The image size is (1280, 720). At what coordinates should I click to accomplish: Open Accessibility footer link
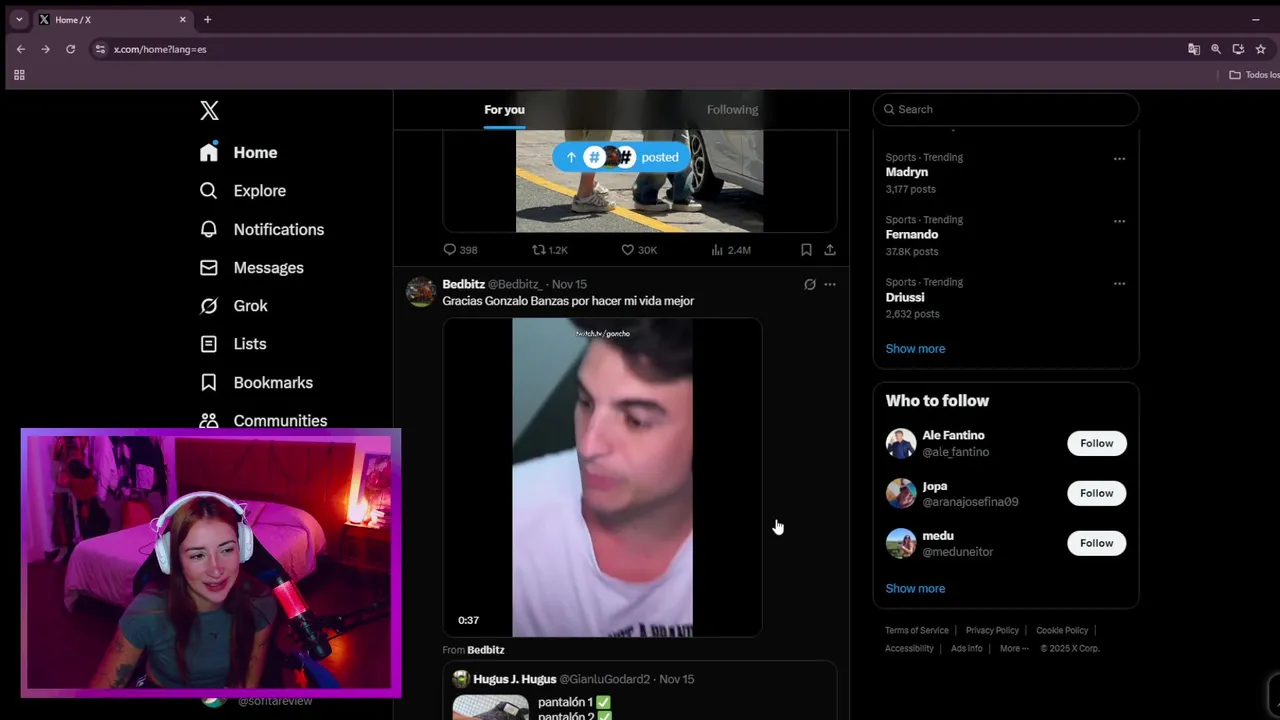909,649
